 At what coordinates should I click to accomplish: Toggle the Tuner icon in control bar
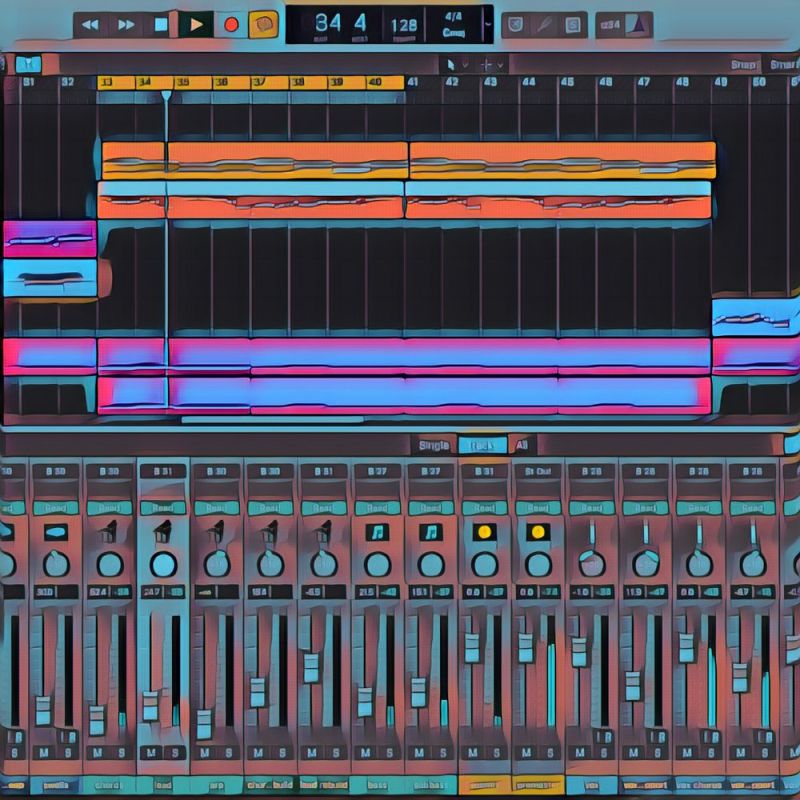[544, 24]
